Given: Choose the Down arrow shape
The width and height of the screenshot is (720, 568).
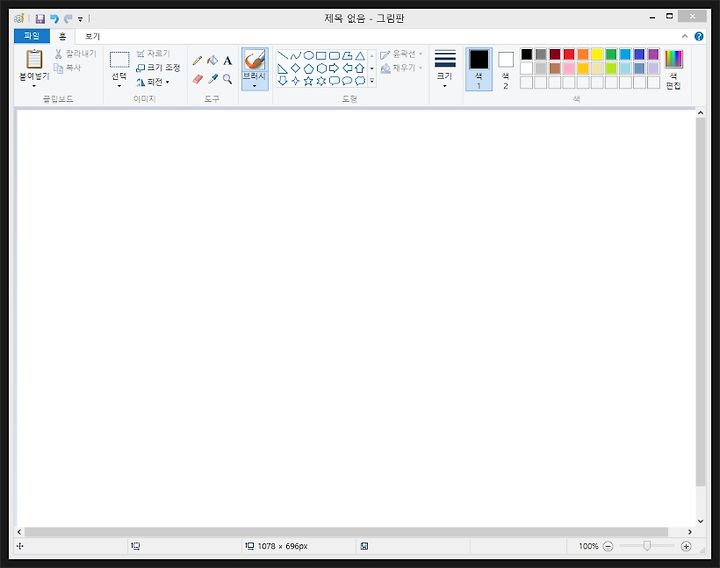Looking at the screenshot, I should tap(283, 81).
